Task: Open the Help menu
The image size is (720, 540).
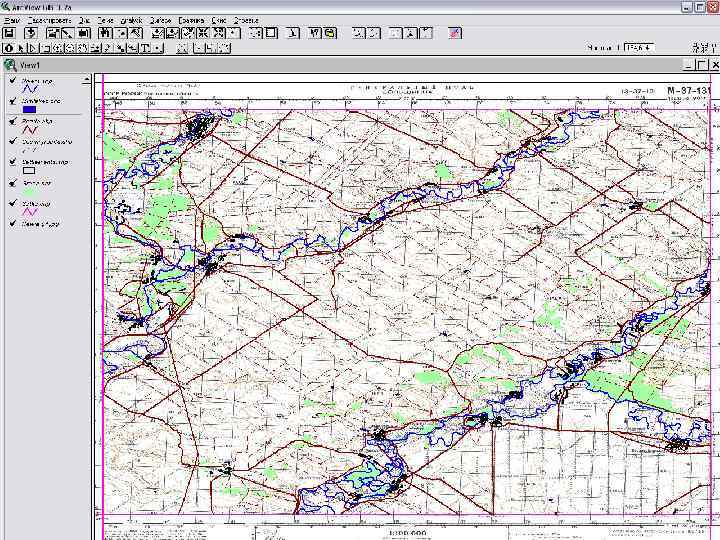Action: pyautogui.click(x=246, y=20)
